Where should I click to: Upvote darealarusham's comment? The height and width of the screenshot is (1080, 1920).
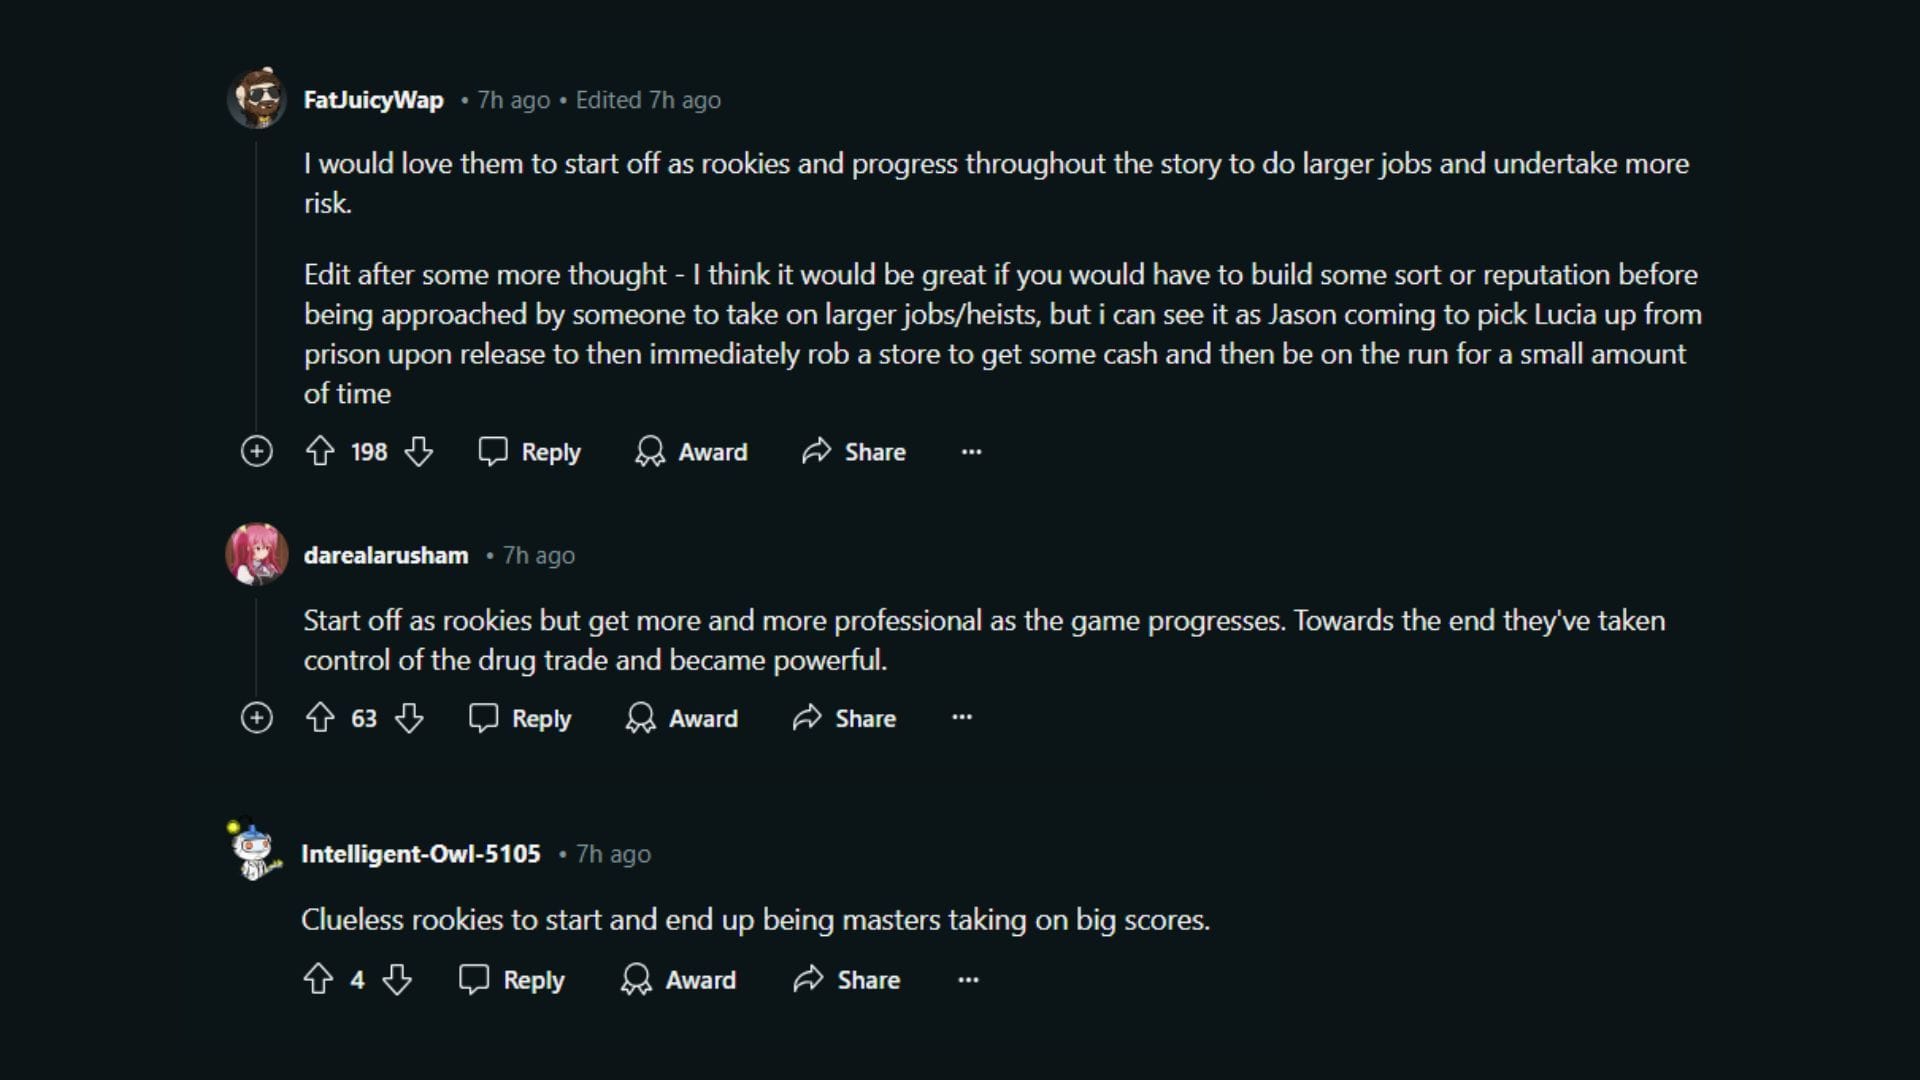click(320, 718)
